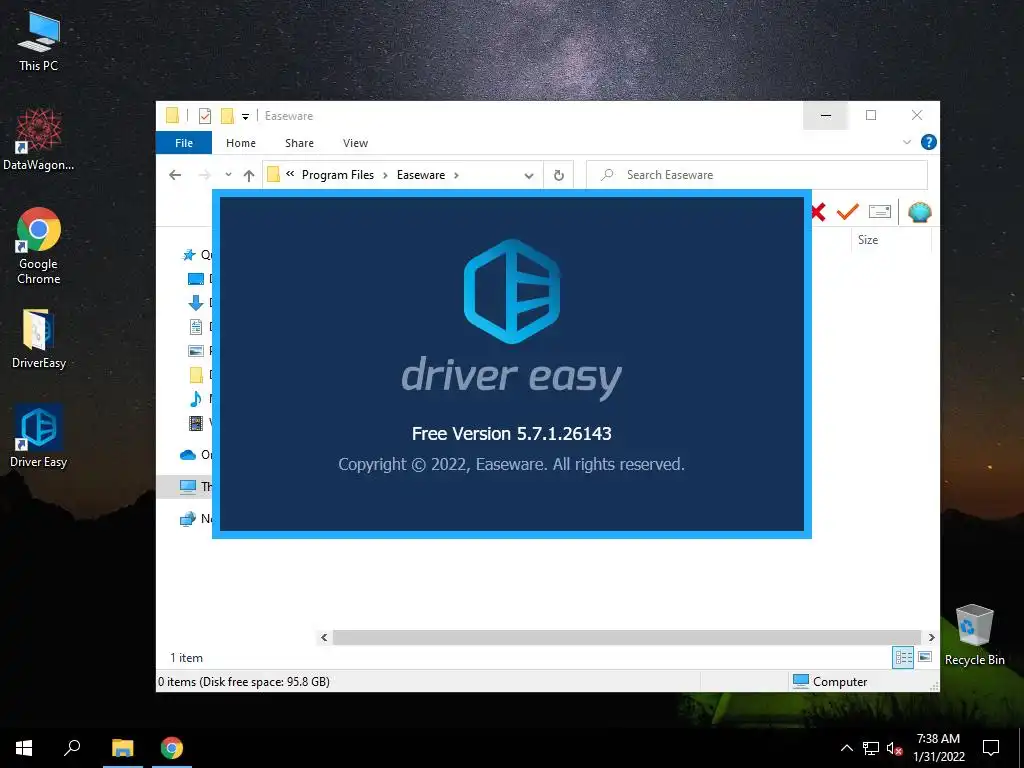Click the Computer status bar entry
Image resolution: width=1024 pixels, height=768 pixels.
830,682
